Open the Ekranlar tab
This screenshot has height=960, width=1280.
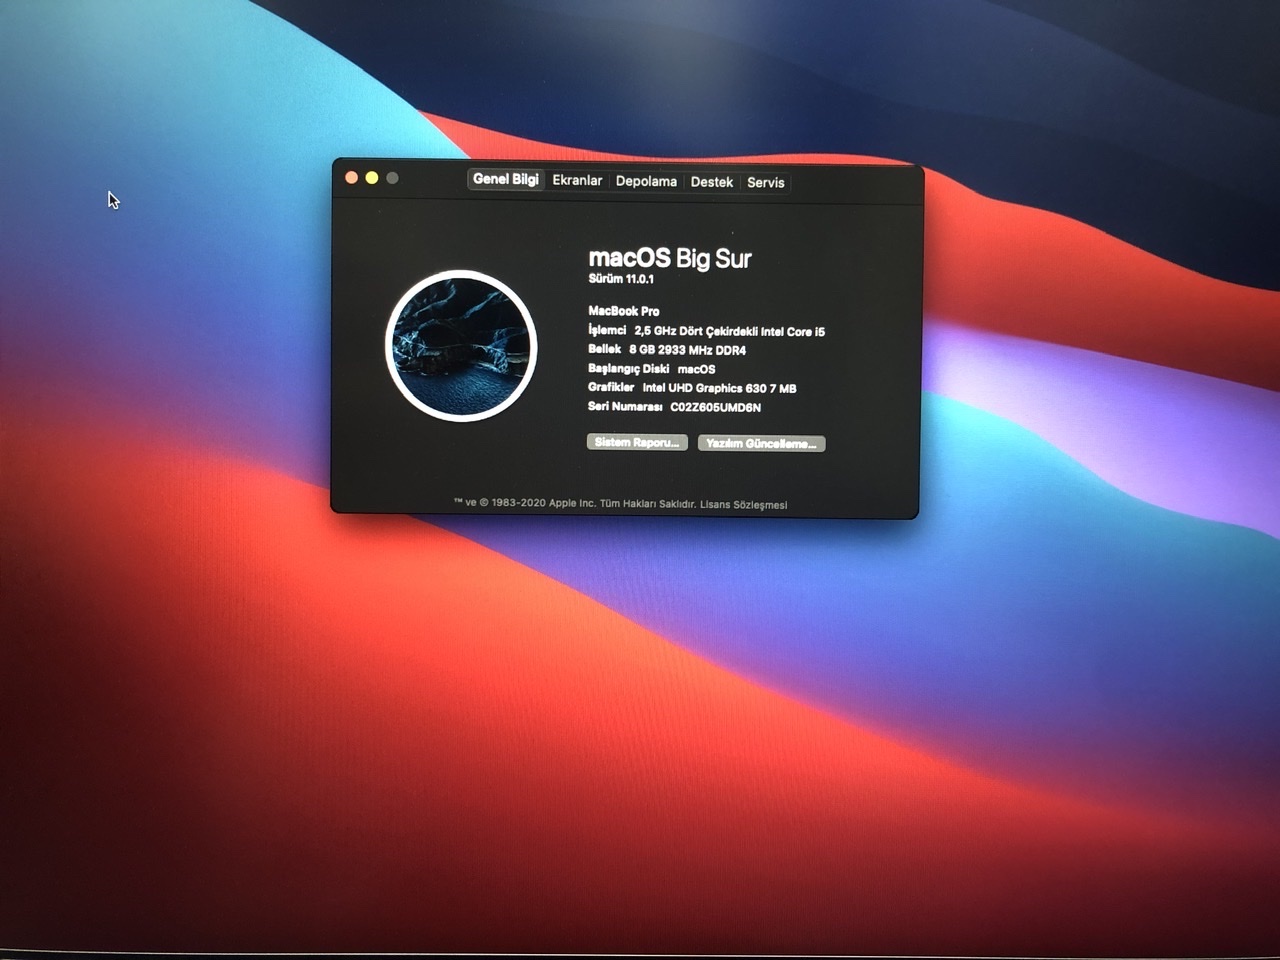click(x=577, y=180)
